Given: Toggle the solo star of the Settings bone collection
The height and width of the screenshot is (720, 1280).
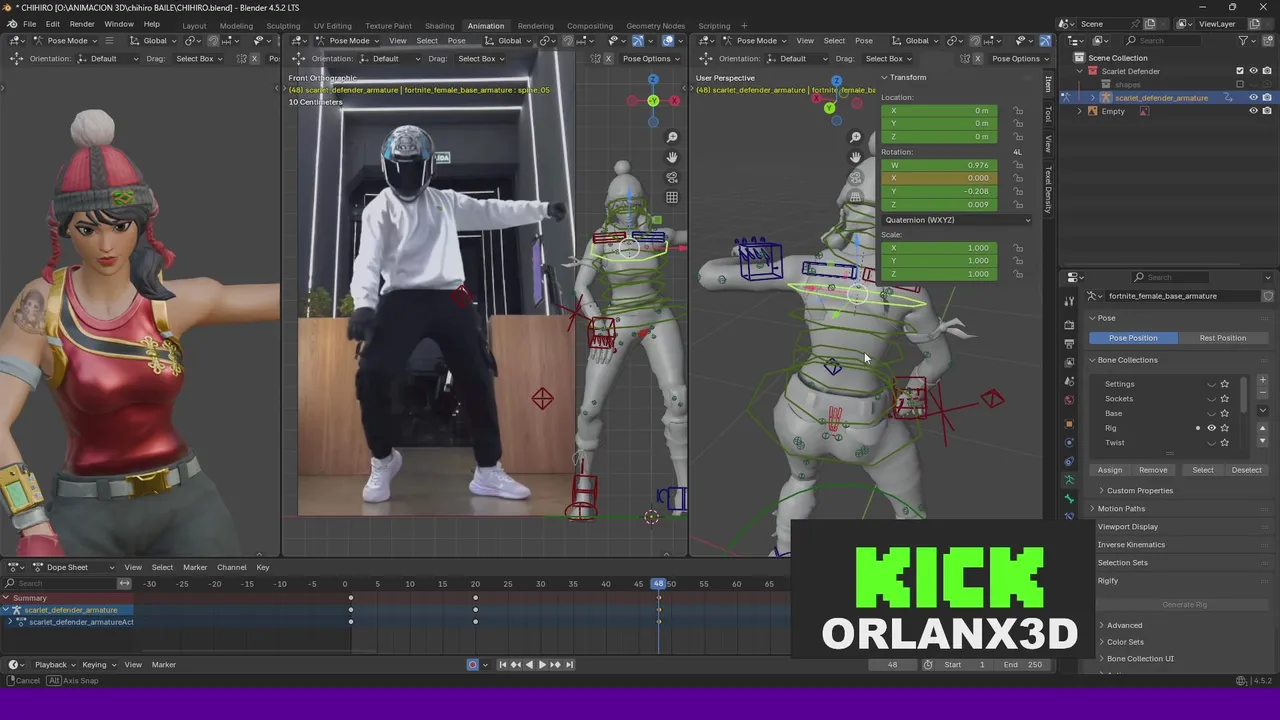Looking at the screenshot, I should pyautogui.click(x=1224, y=384).
